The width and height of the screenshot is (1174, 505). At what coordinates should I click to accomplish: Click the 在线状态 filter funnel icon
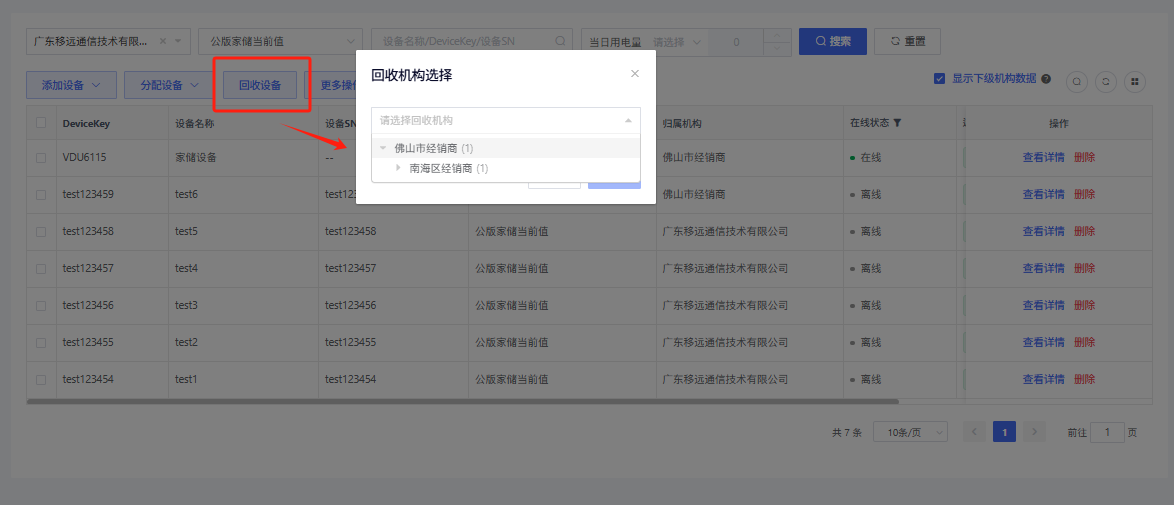[898, 123]
